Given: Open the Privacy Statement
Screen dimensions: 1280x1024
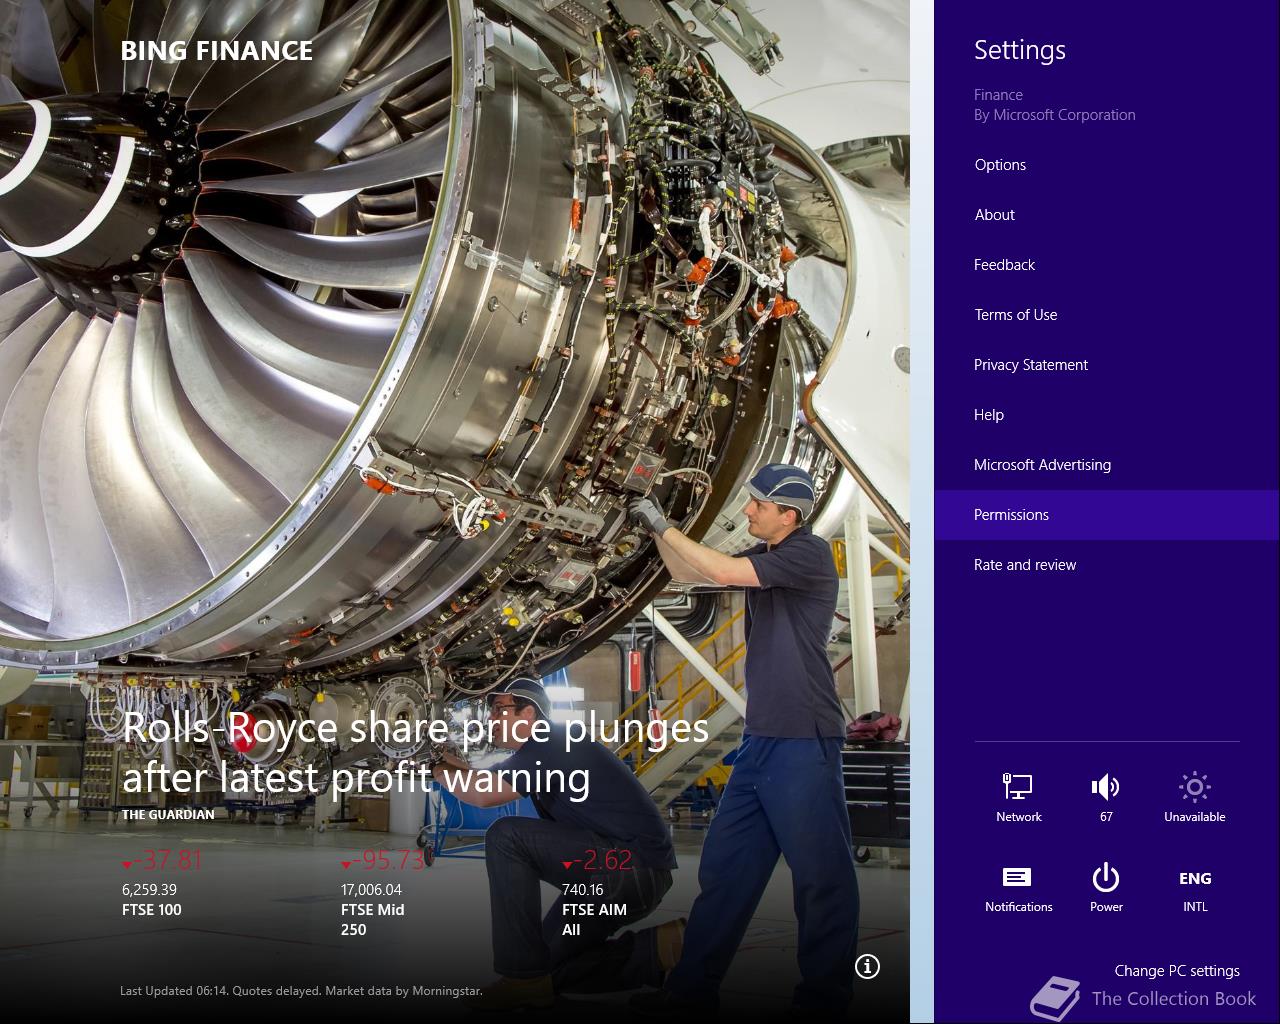Looking at the screenshot, I should coord(1107,365).
